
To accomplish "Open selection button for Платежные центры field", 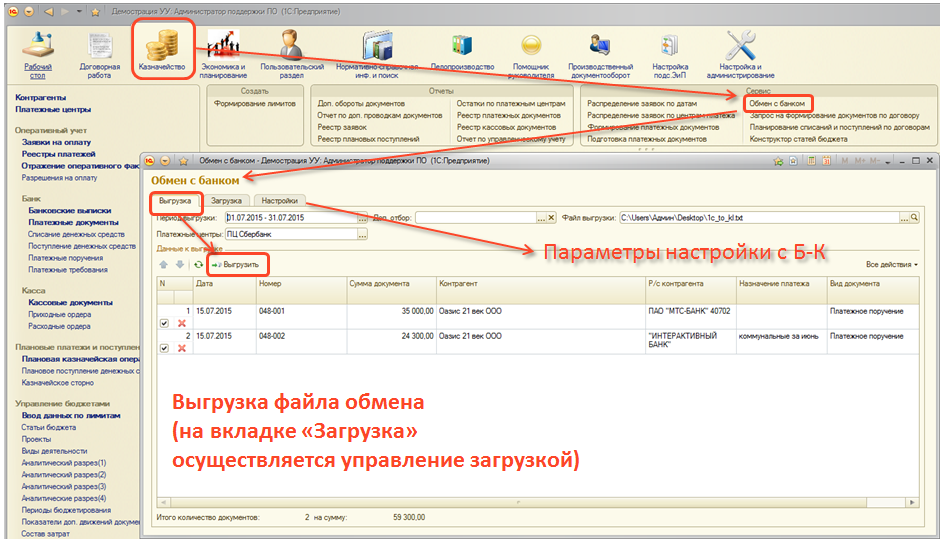I will tap(362, 234).
